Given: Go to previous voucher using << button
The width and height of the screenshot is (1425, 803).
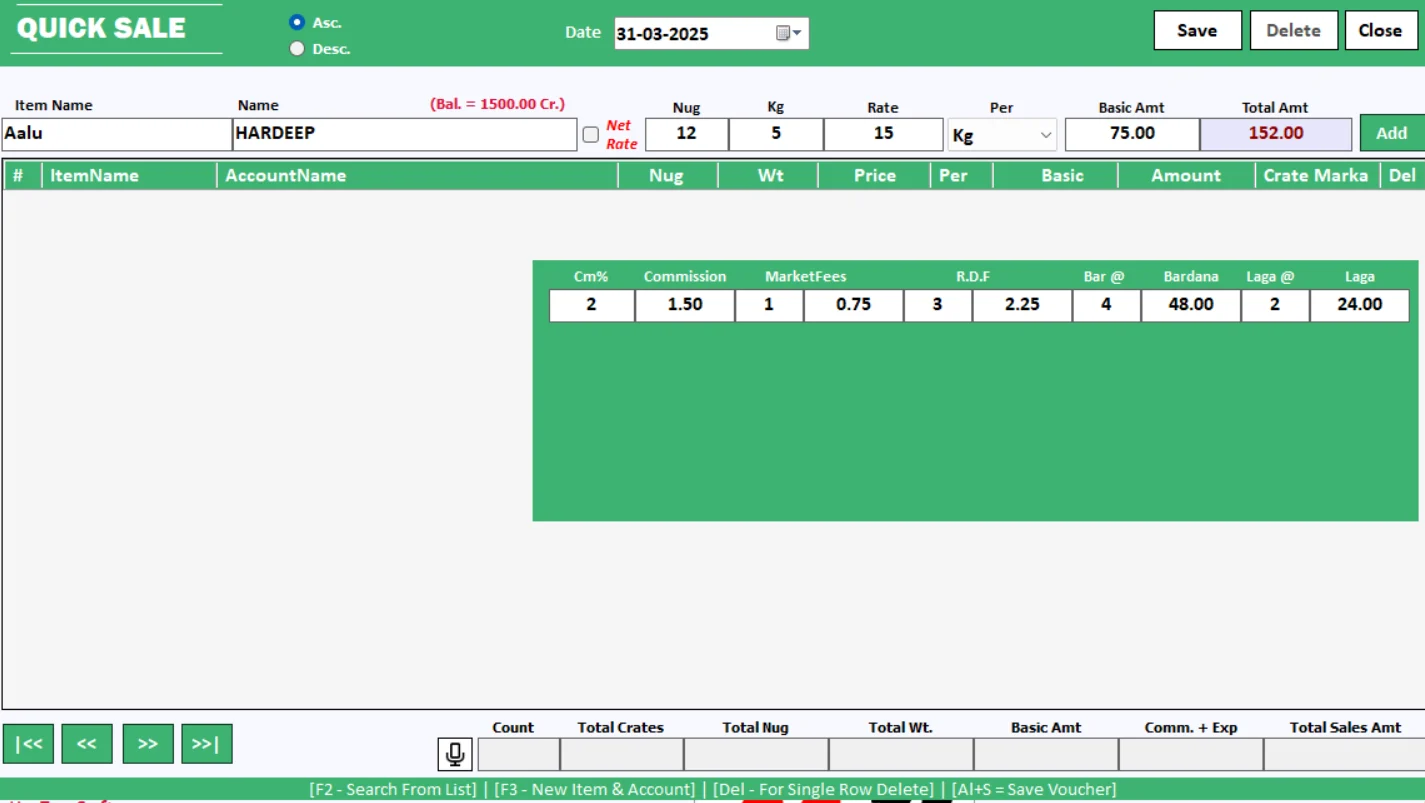Looking at the screenshot, I should [87, 744].
